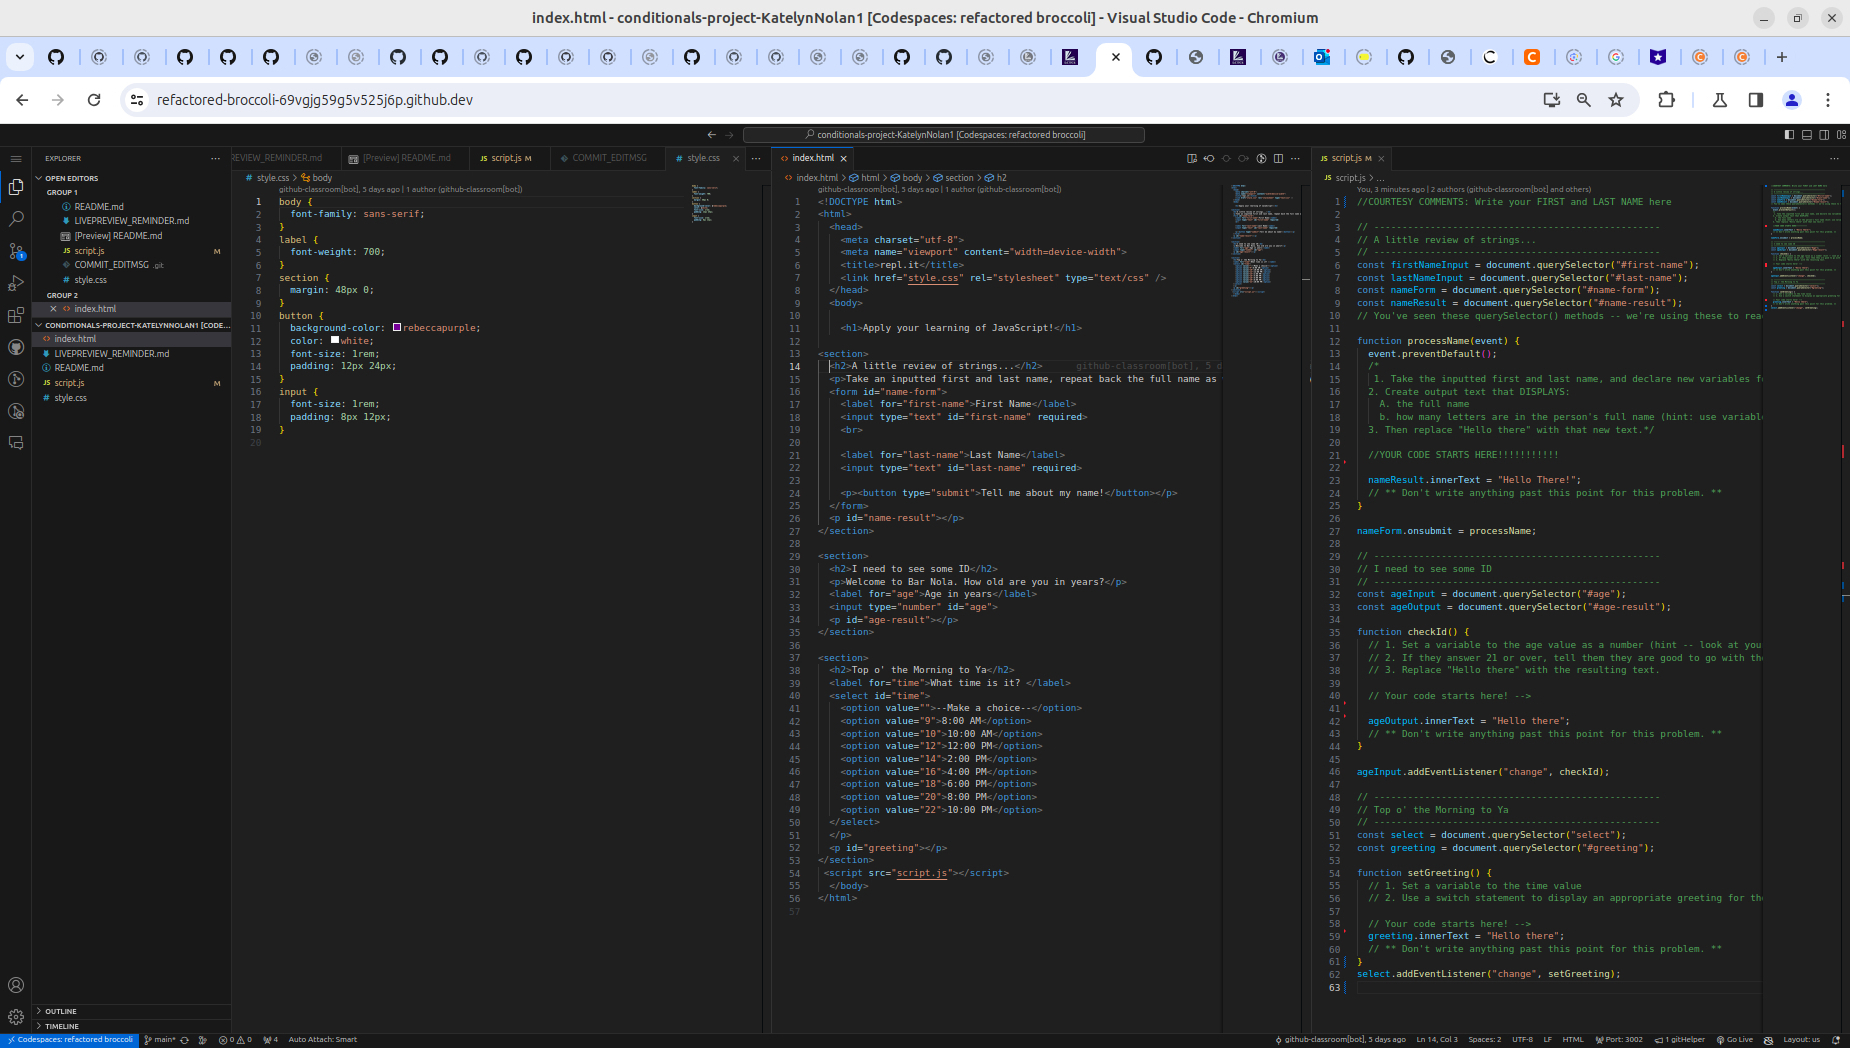Screen dimensions: 1850x1048
Task: Switch to the COMMIT_EDITMSG tab
Action: pos(607,158)
